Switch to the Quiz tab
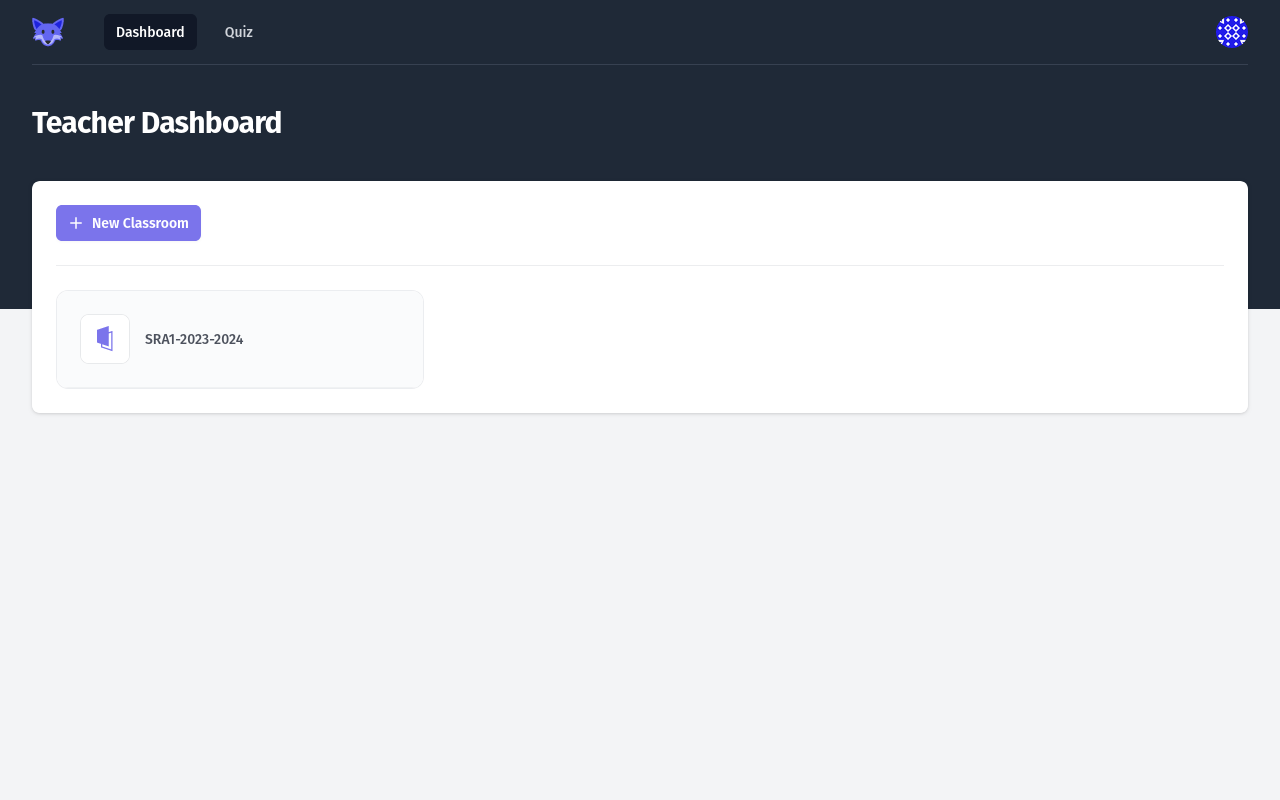The width and height of the screenshot is (1280, 800). [x=238, y=31]
